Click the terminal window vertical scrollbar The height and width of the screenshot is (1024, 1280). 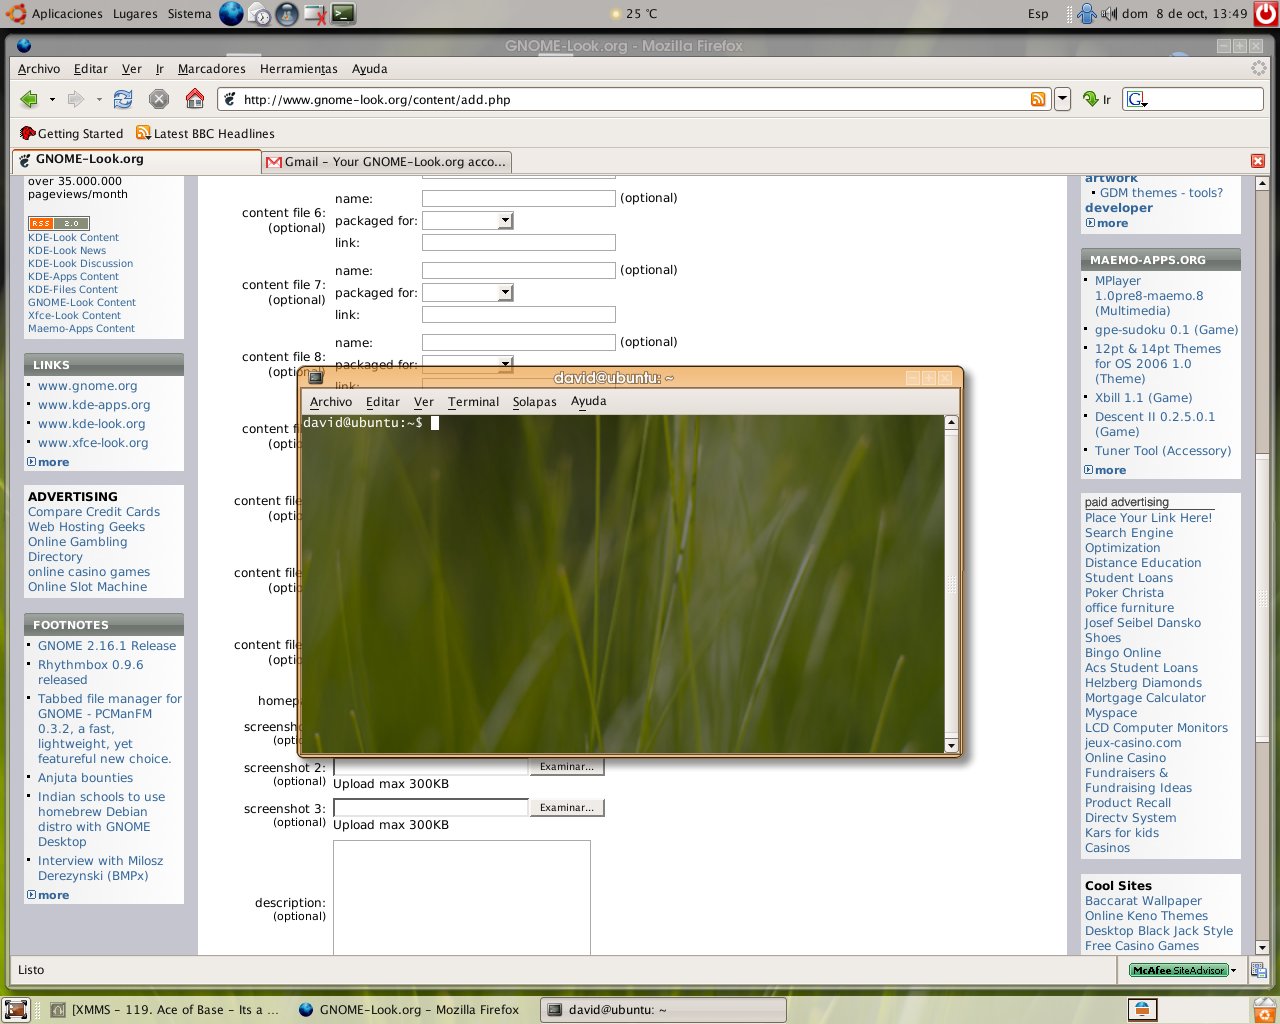pos(951,585)
